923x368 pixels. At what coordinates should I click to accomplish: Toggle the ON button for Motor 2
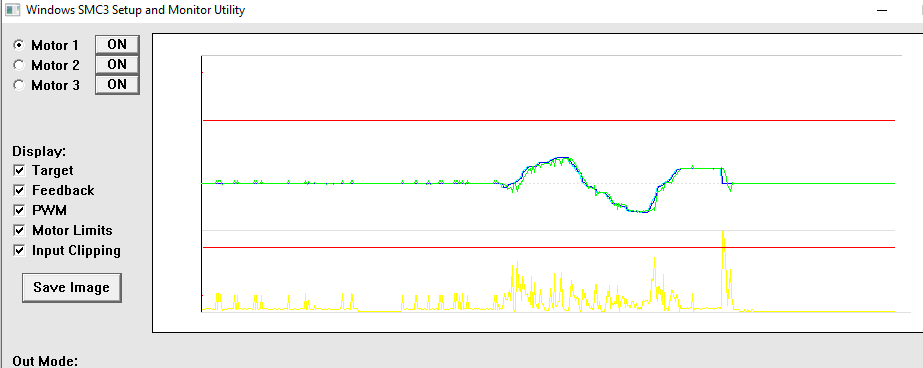[117, 65]
